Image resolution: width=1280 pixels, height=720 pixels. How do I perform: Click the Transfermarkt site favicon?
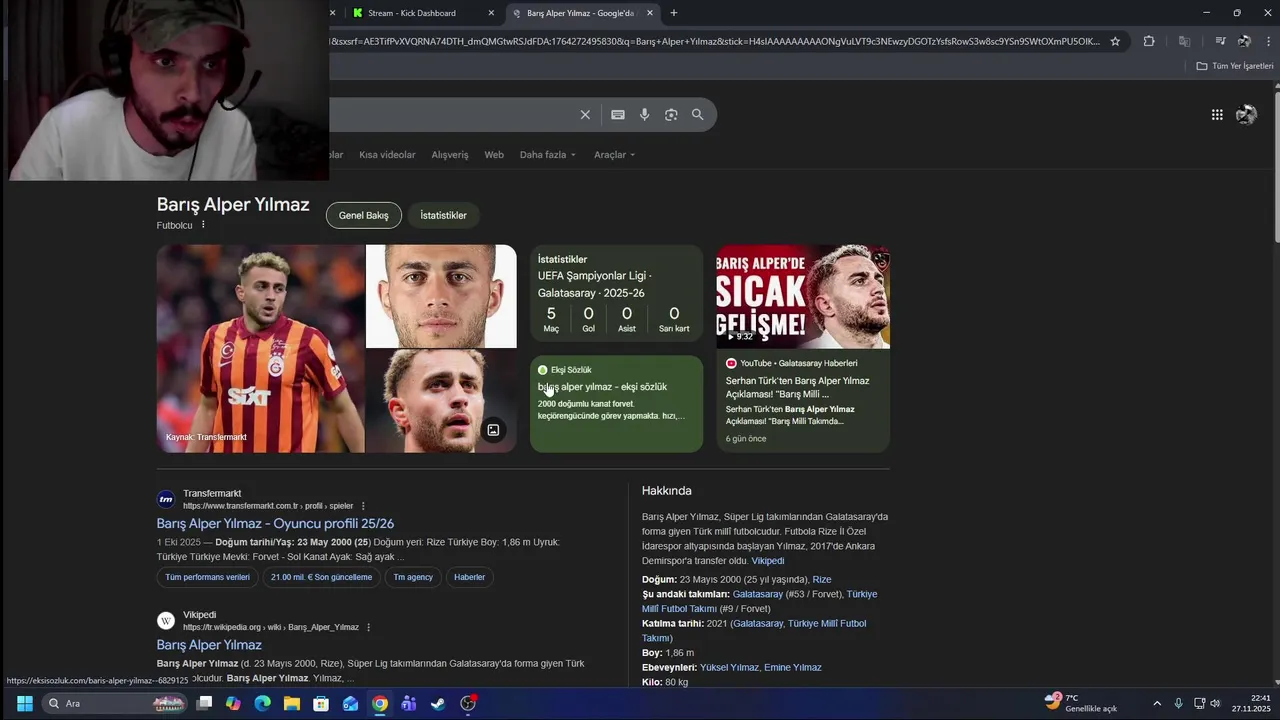[166, 499]
